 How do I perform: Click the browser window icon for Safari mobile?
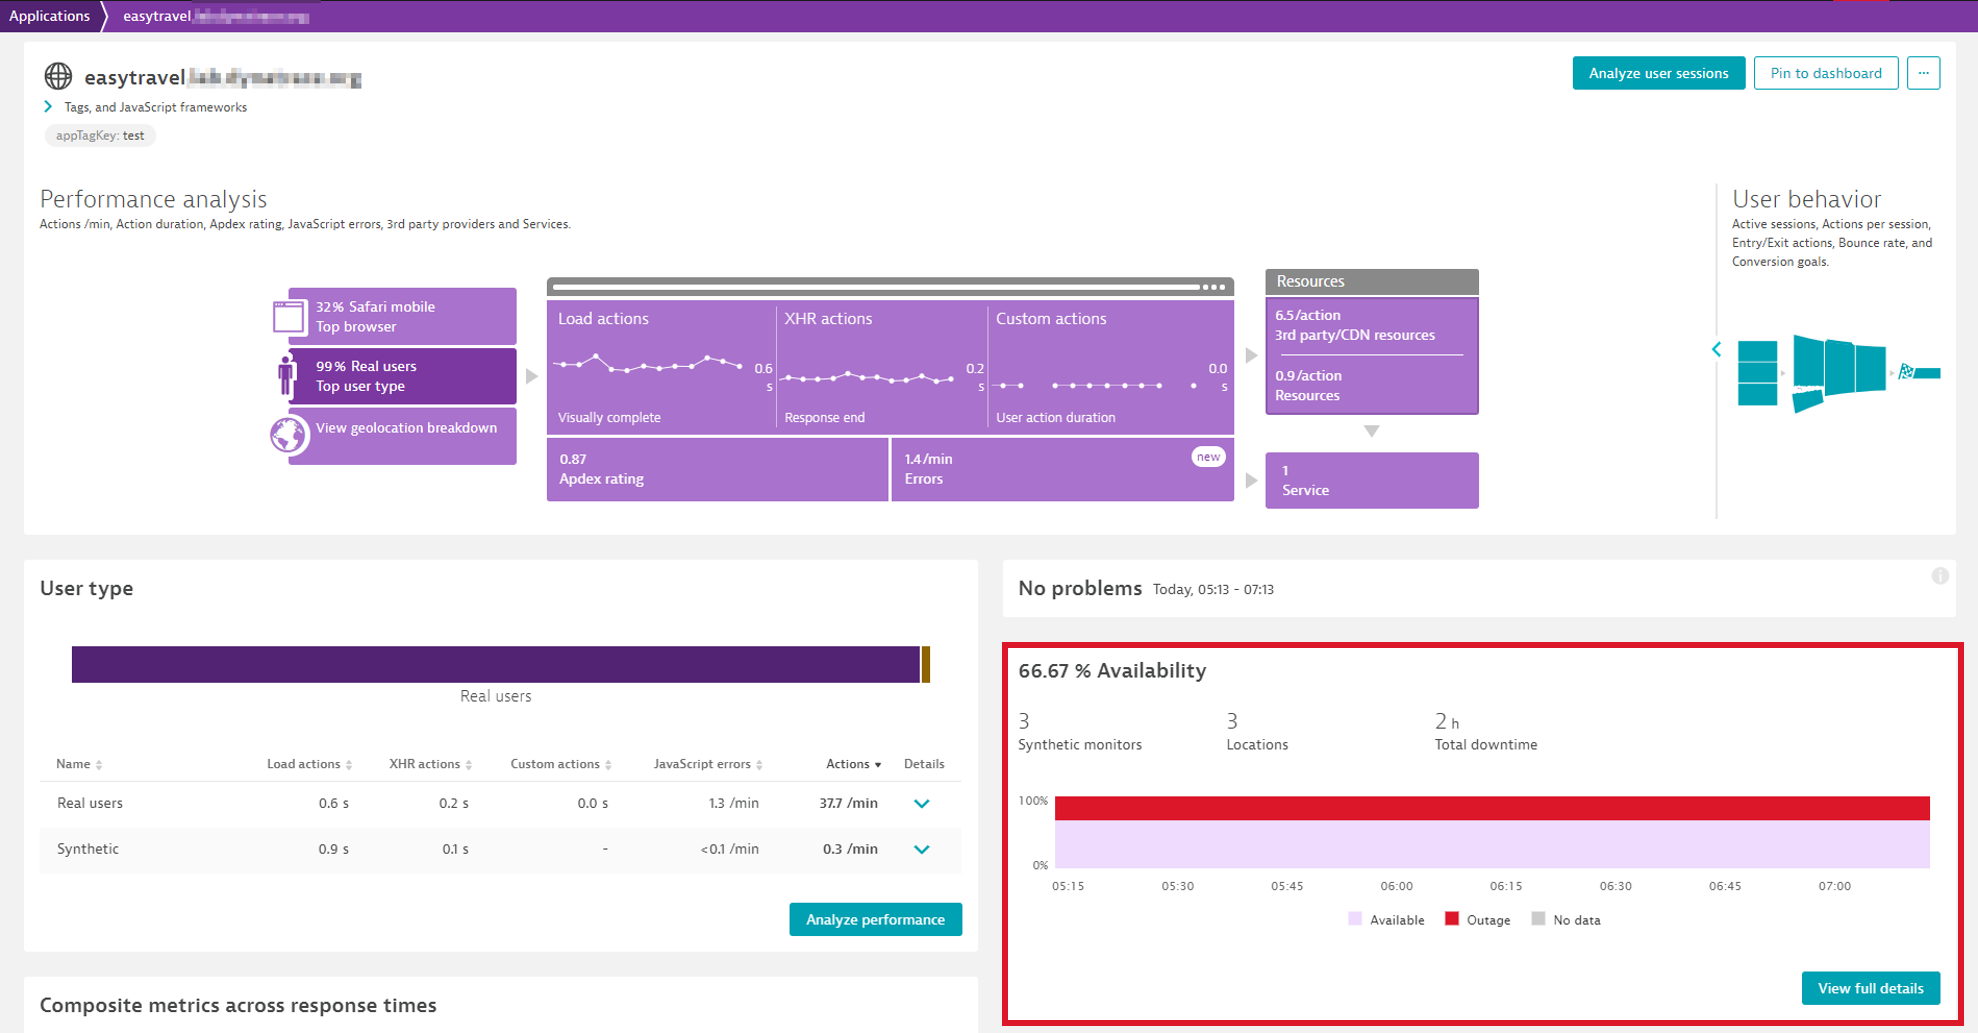(288, 317)
